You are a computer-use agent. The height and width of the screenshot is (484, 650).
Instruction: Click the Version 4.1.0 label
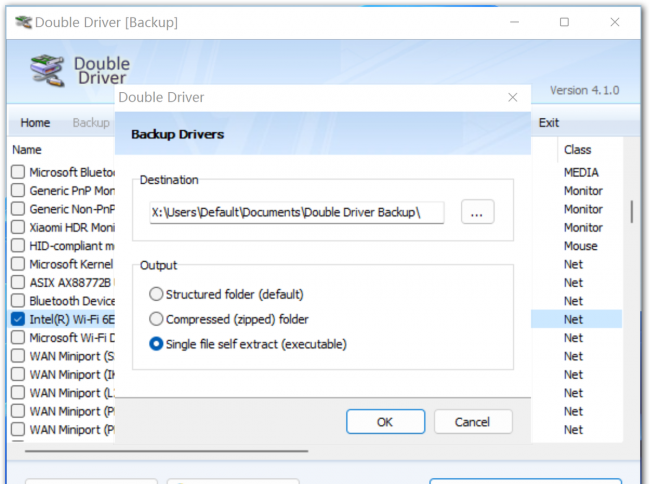(x=585, y=90)
